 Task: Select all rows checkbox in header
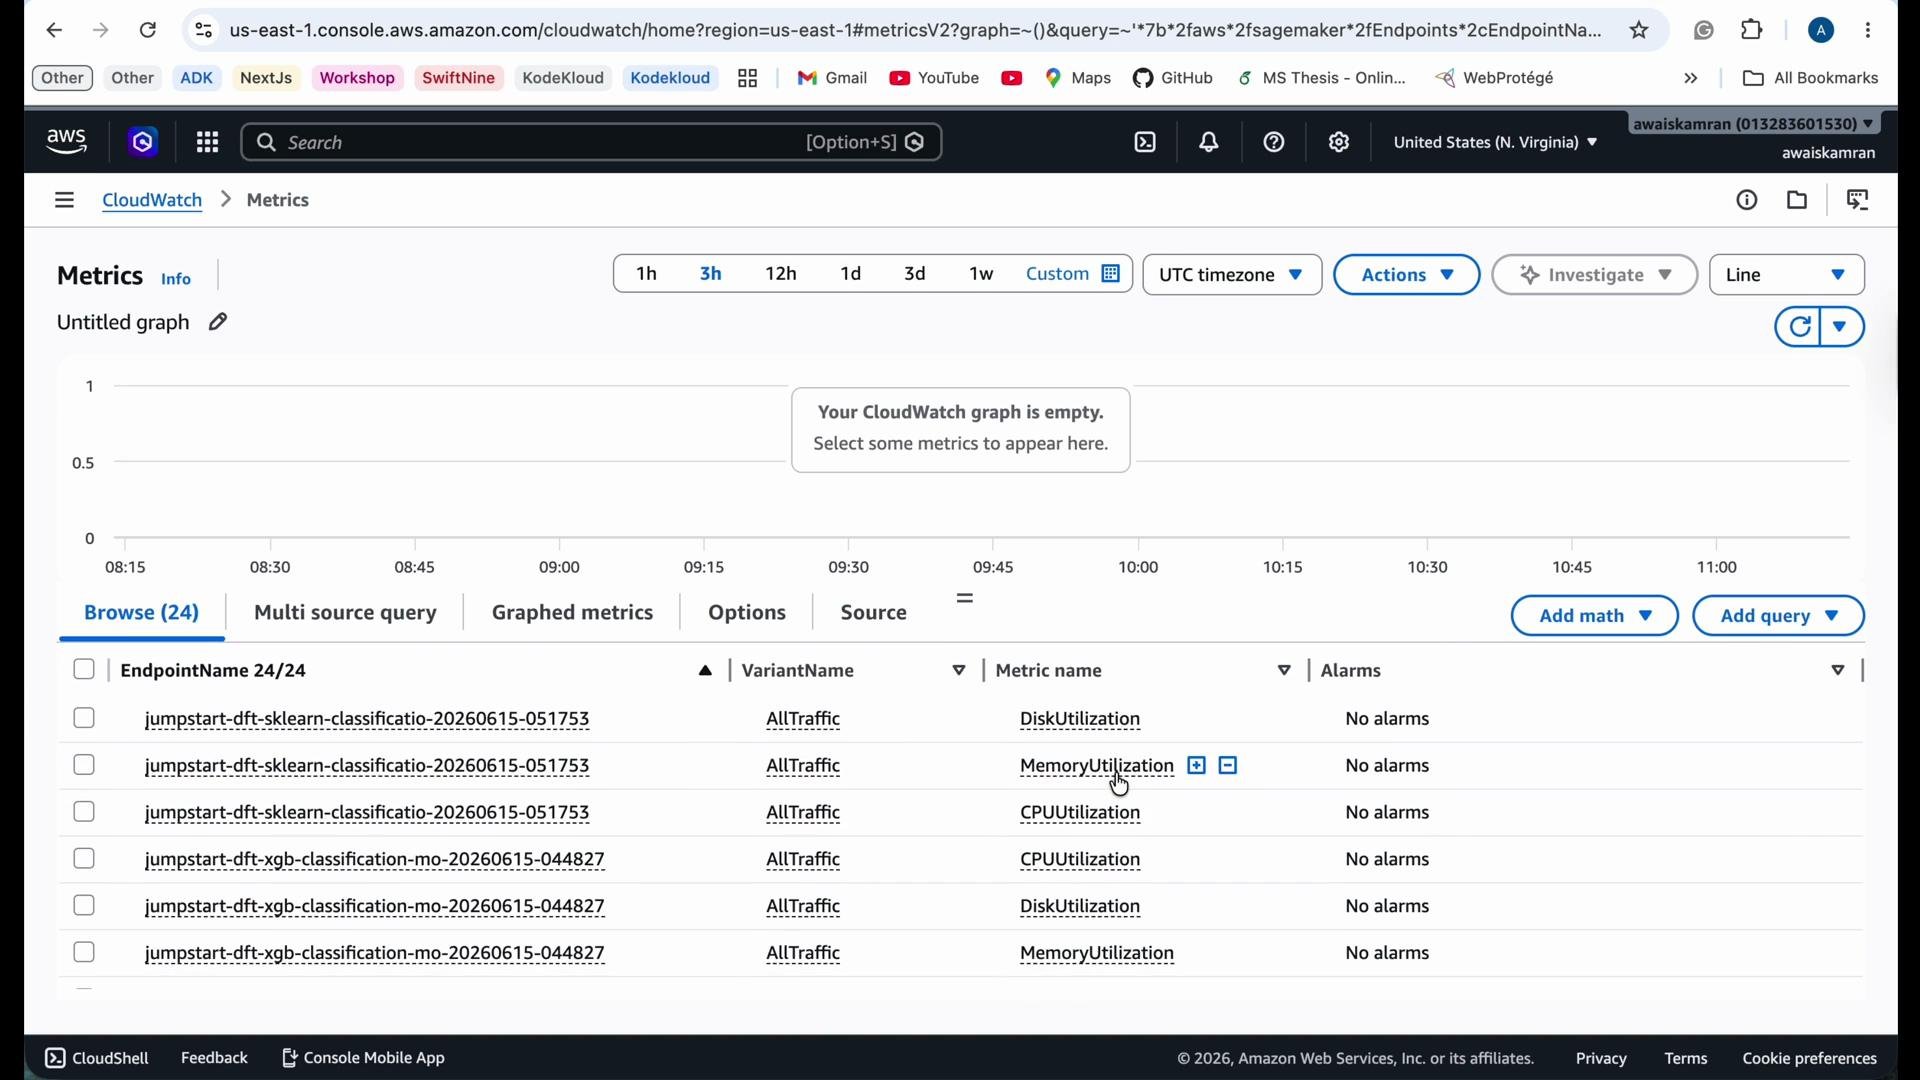(84, 670)
